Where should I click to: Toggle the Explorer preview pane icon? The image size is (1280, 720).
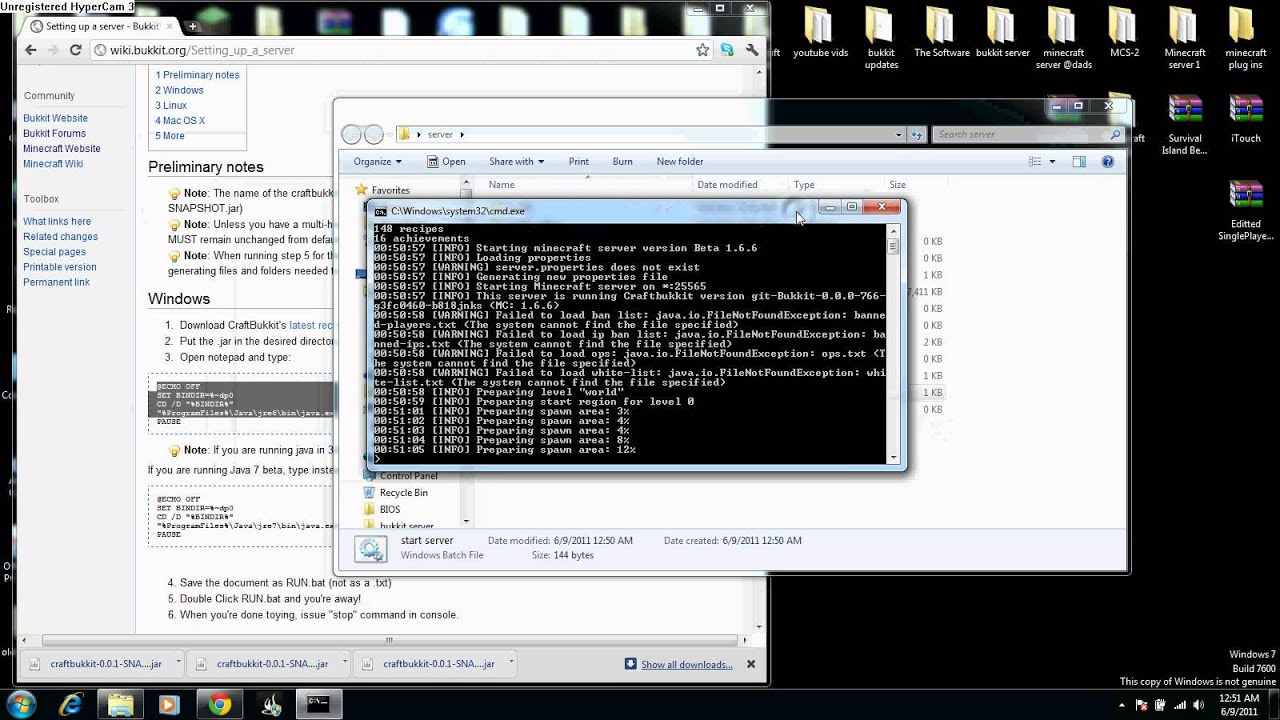1079,161
